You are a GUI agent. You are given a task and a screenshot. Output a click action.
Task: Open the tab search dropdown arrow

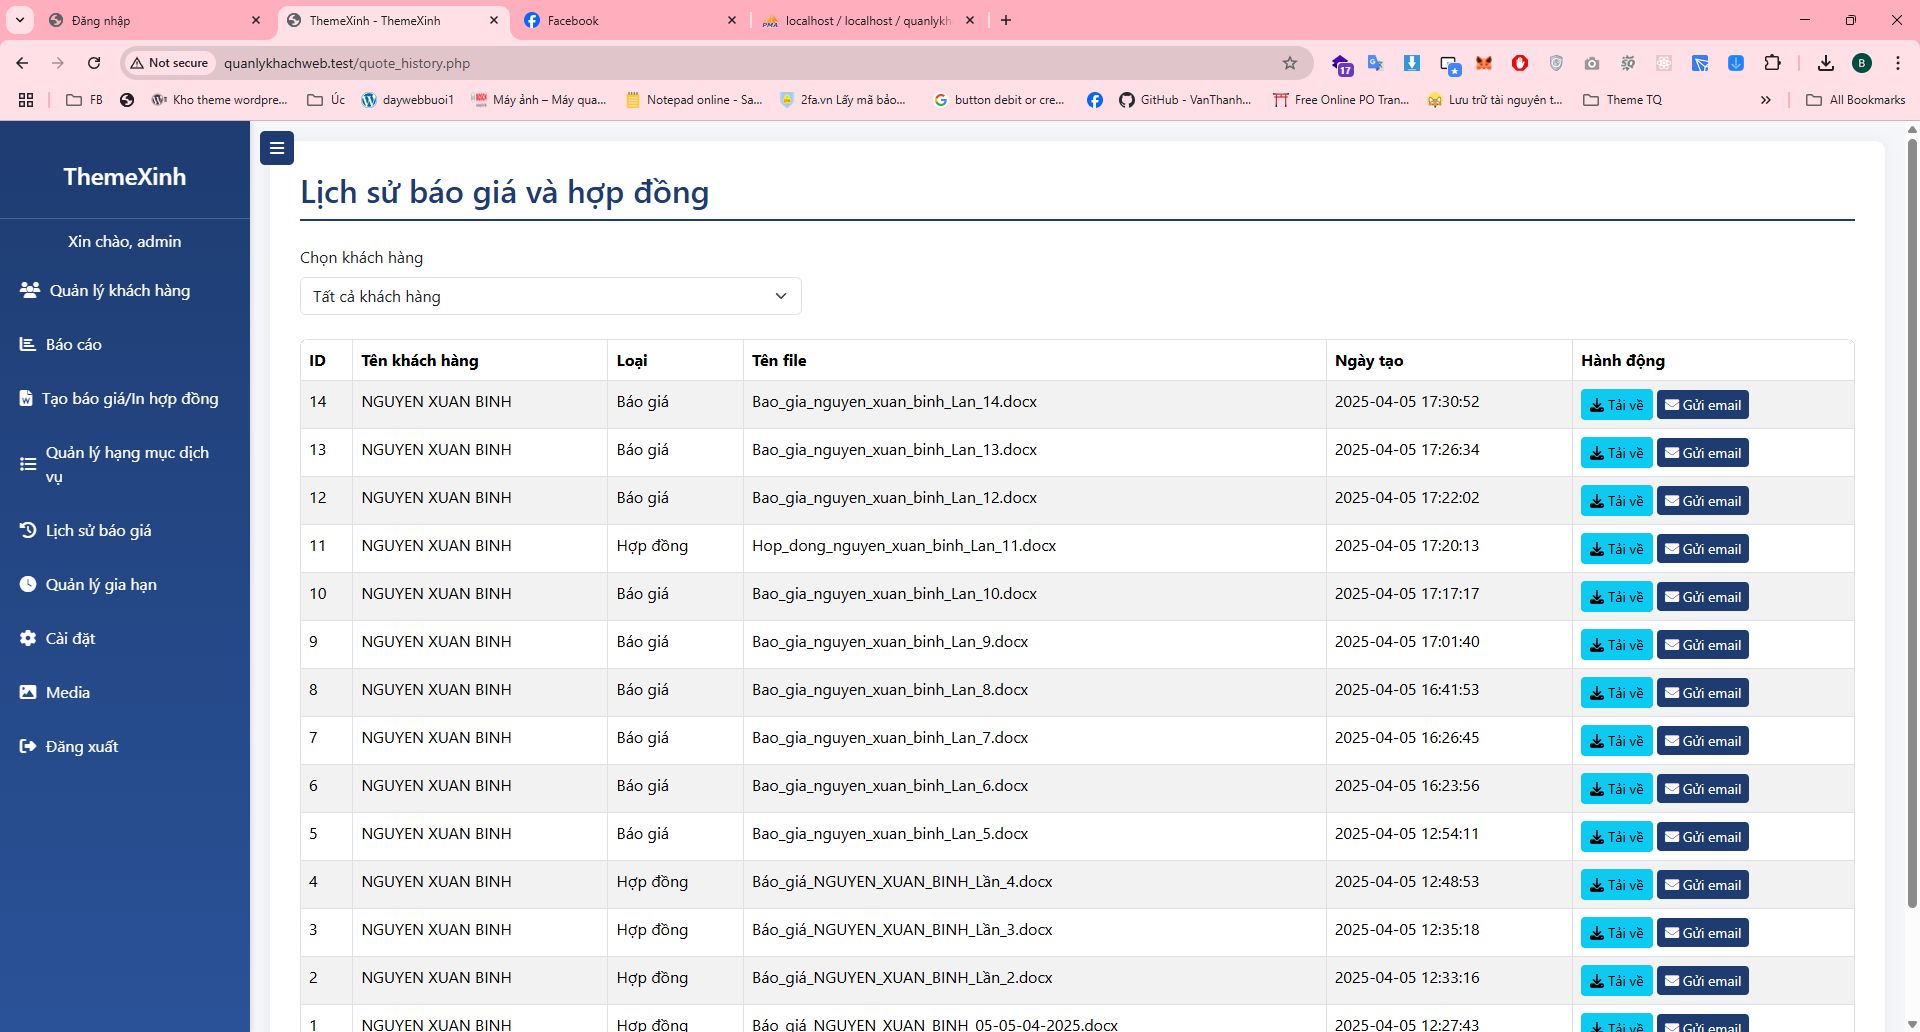20,20
